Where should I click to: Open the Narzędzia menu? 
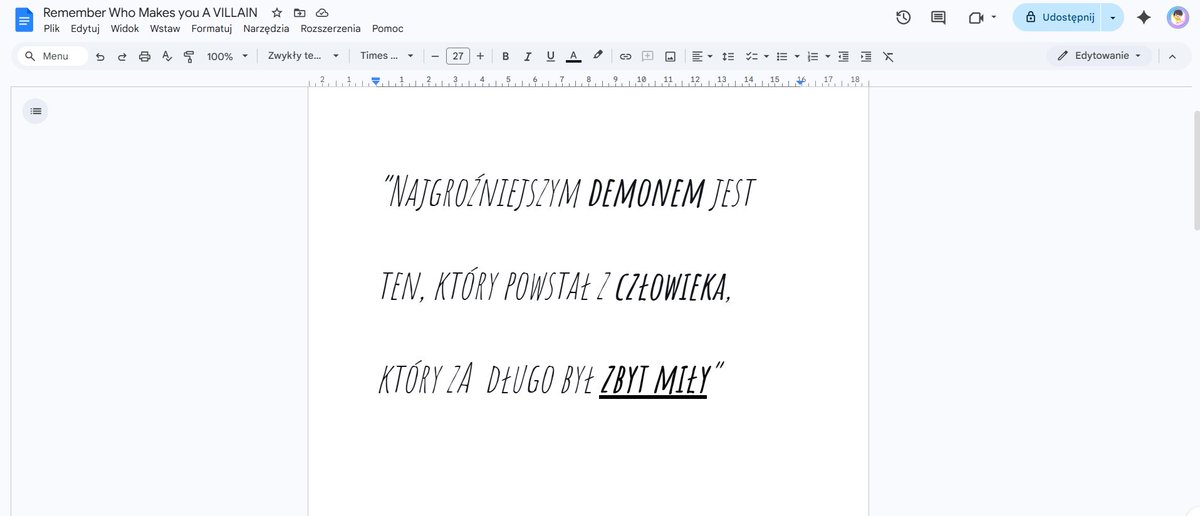click(x=266, y=29)
